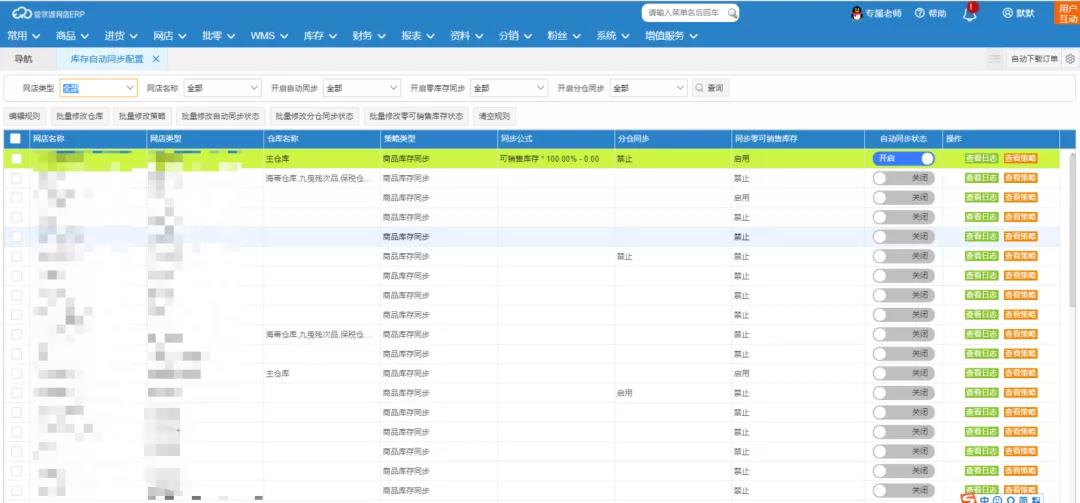
Task: Check the select-all checkbox in table header
Action: tap(15, 139)
